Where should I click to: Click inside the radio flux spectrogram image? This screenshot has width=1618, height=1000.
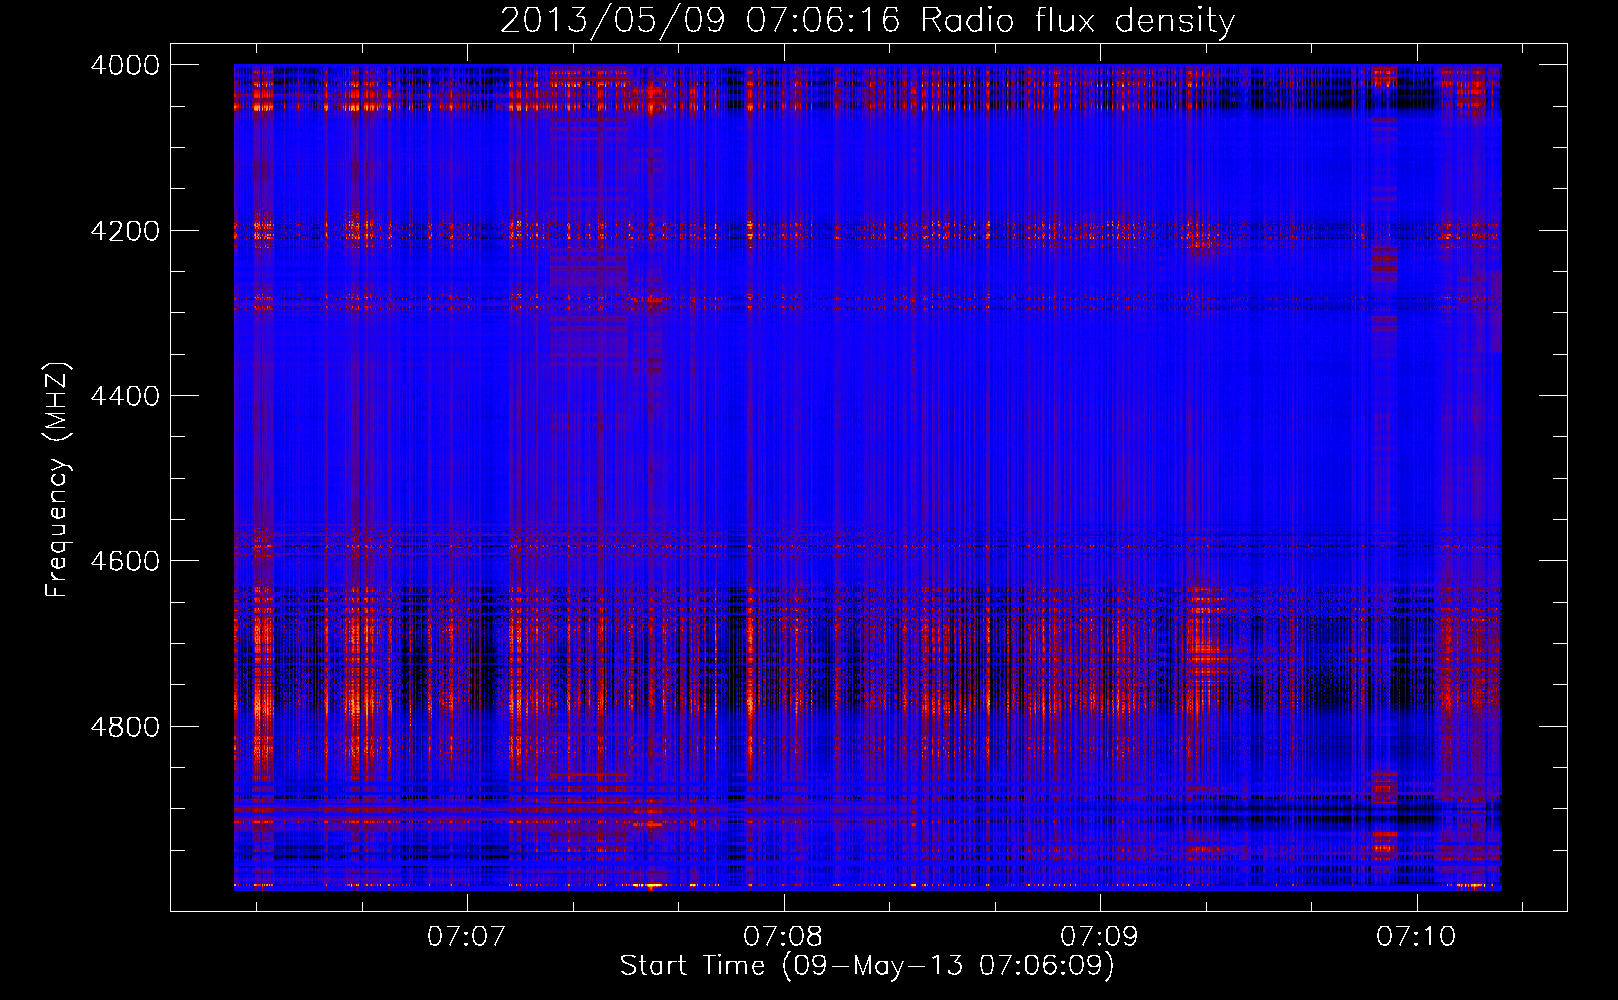[x=867, y=476]
